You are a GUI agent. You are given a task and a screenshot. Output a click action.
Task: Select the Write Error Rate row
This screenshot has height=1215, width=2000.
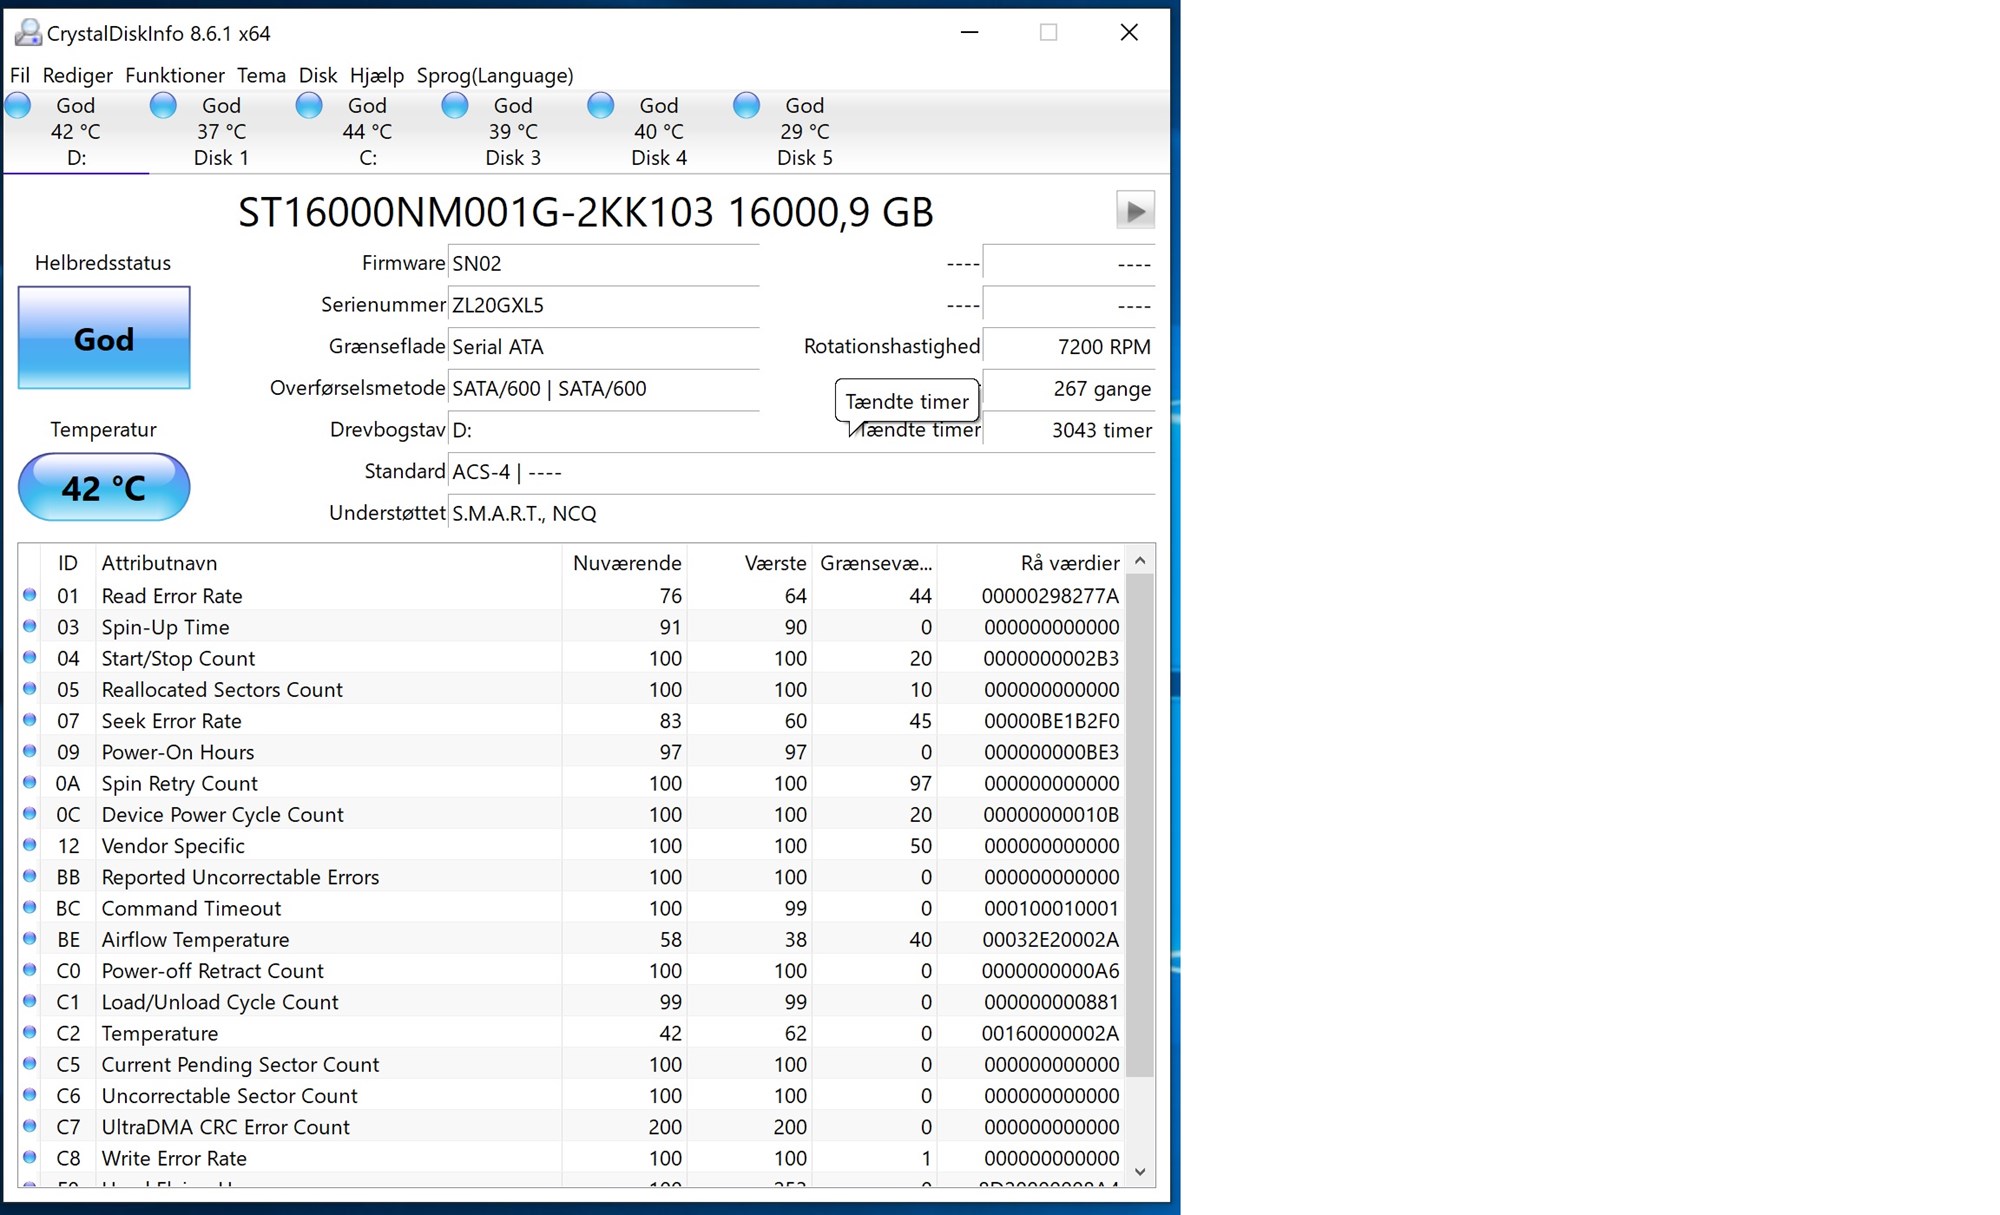(x=572, y=1158)
